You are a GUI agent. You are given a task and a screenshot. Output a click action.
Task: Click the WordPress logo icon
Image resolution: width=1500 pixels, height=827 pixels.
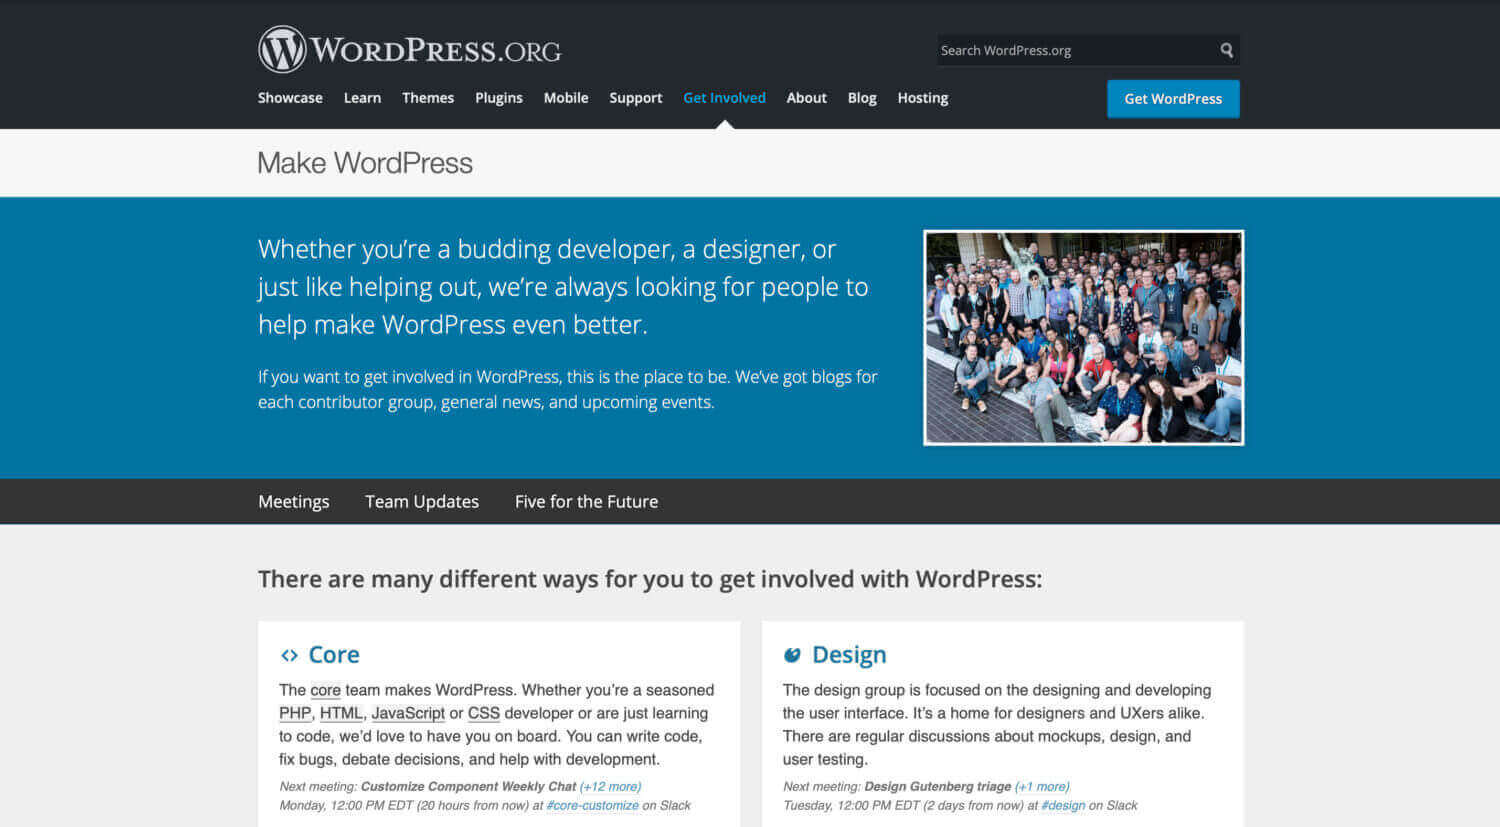tap(282, 49)
